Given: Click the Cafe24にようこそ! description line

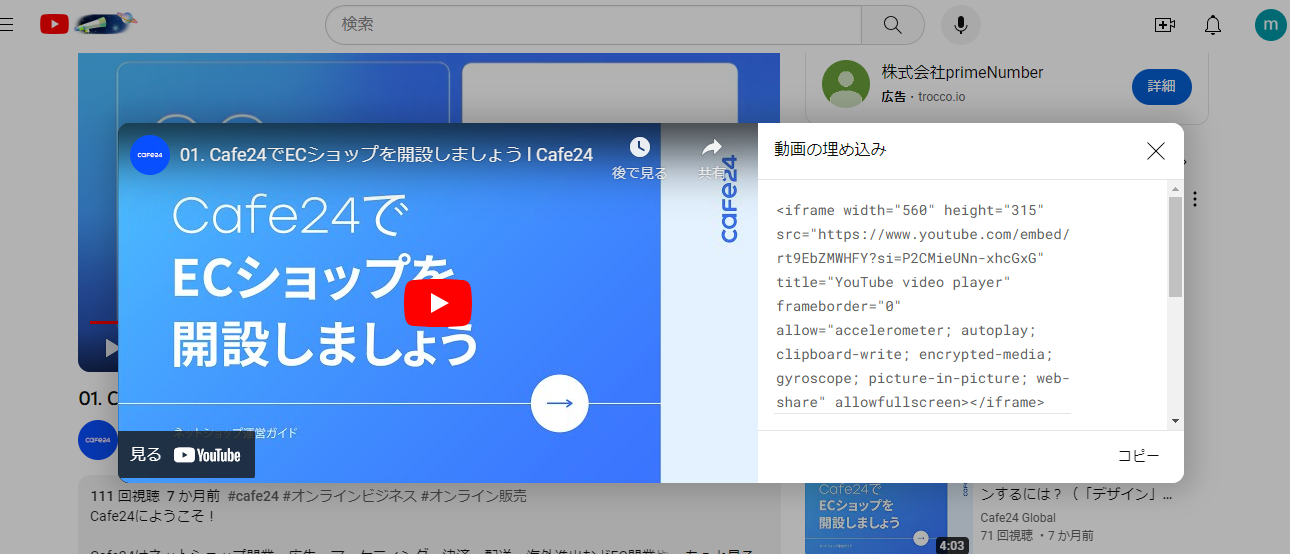Looking at the screenshot, I should [152, 516].
